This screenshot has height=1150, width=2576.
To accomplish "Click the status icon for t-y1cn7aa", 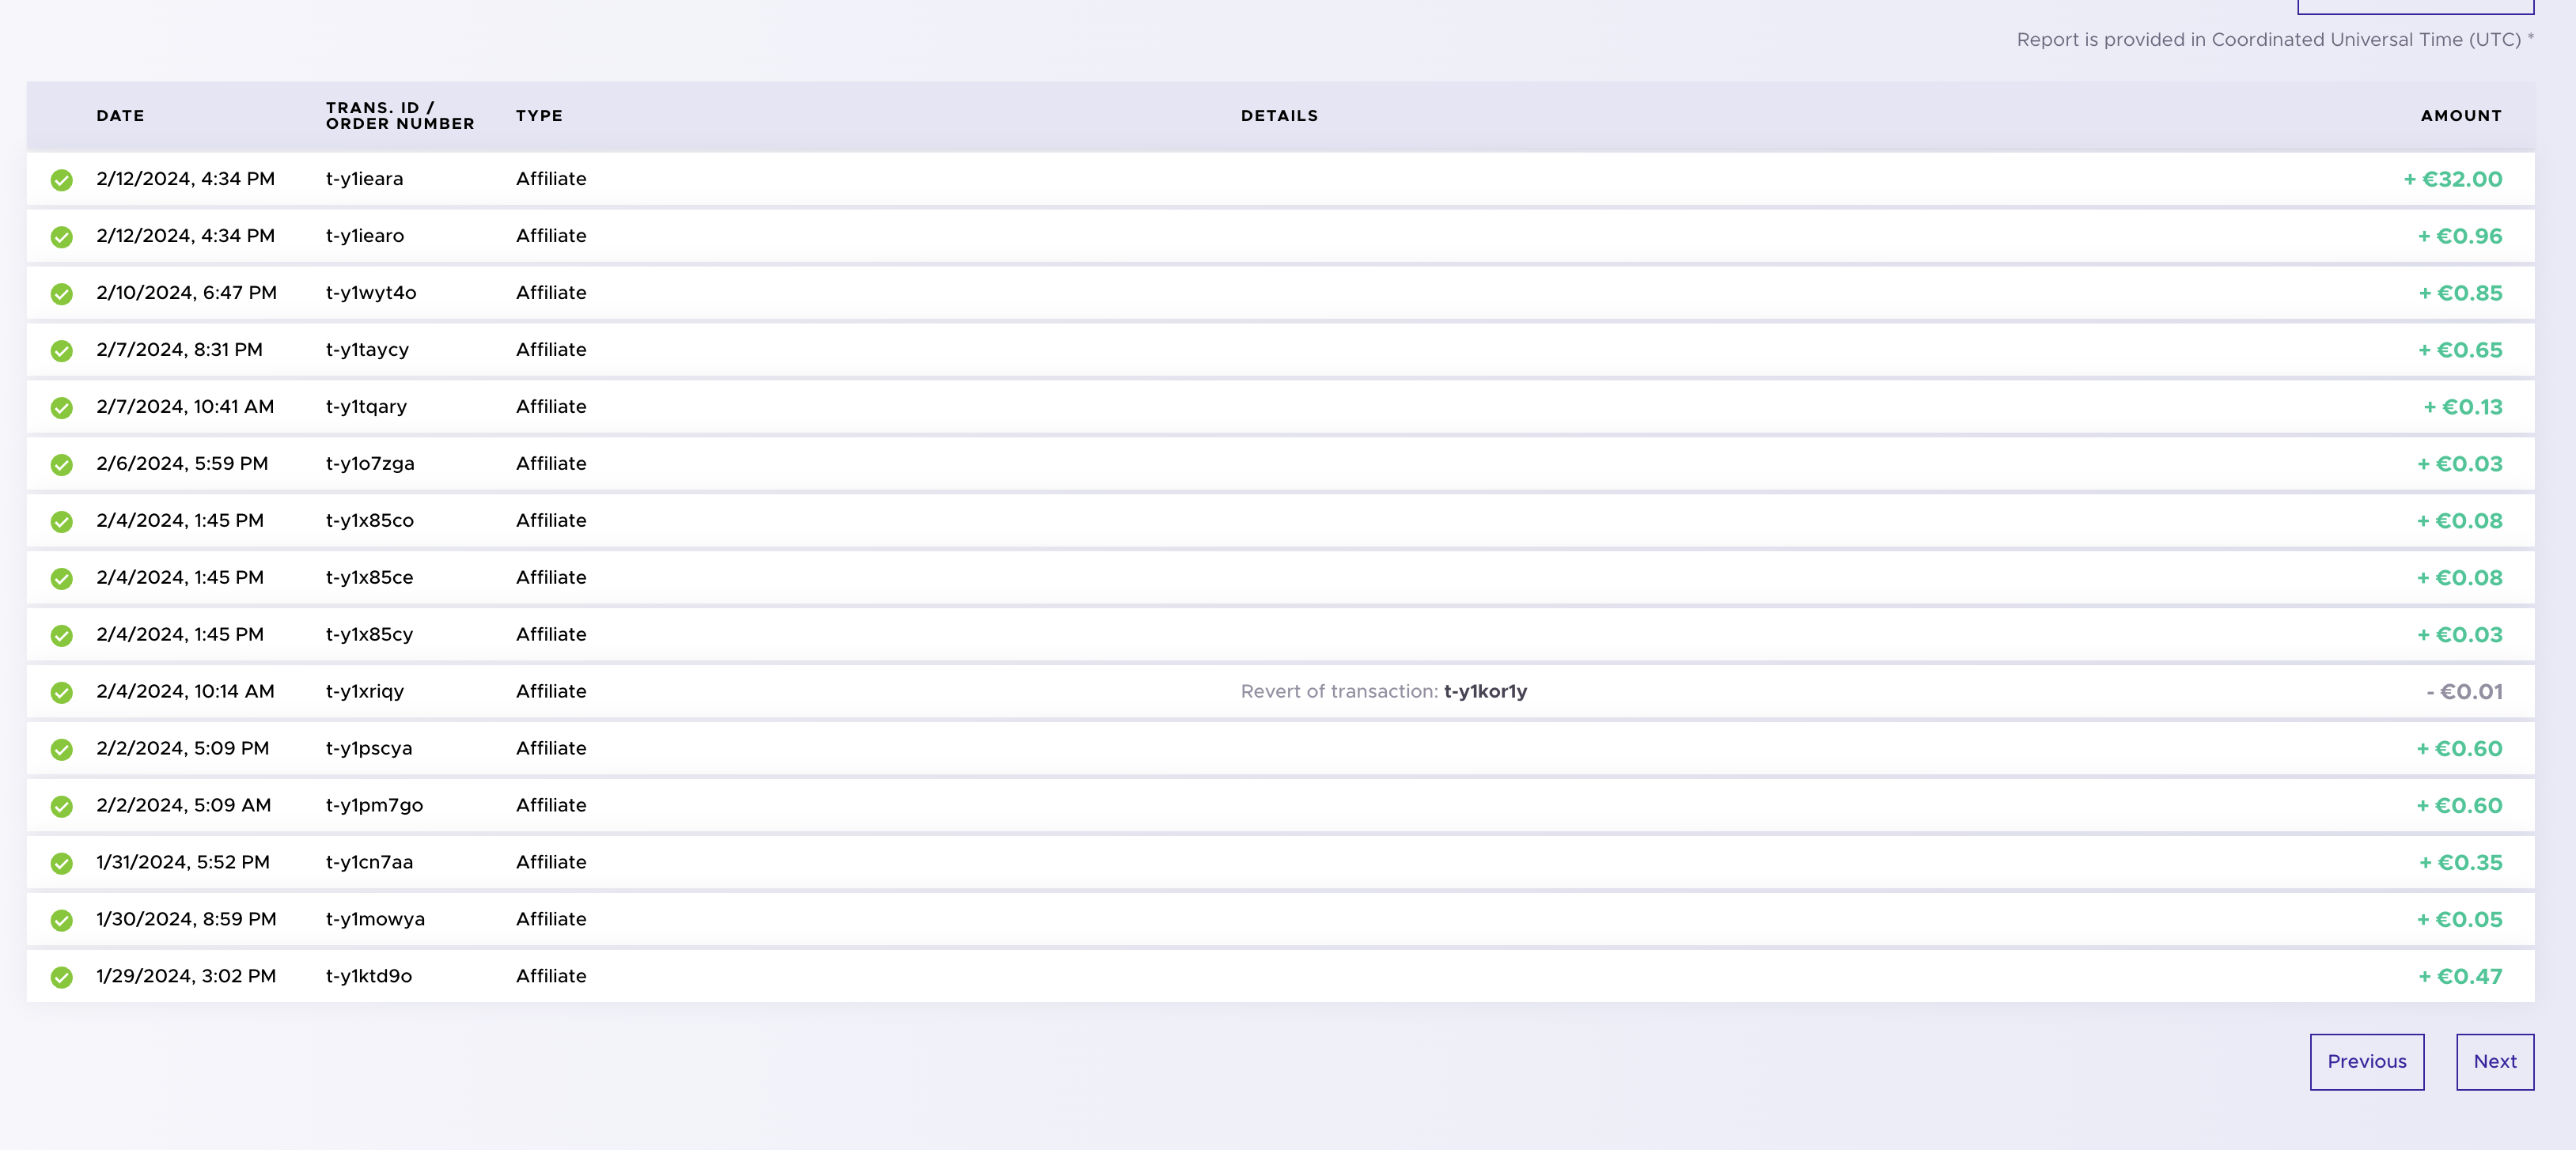I will point(62,864).
